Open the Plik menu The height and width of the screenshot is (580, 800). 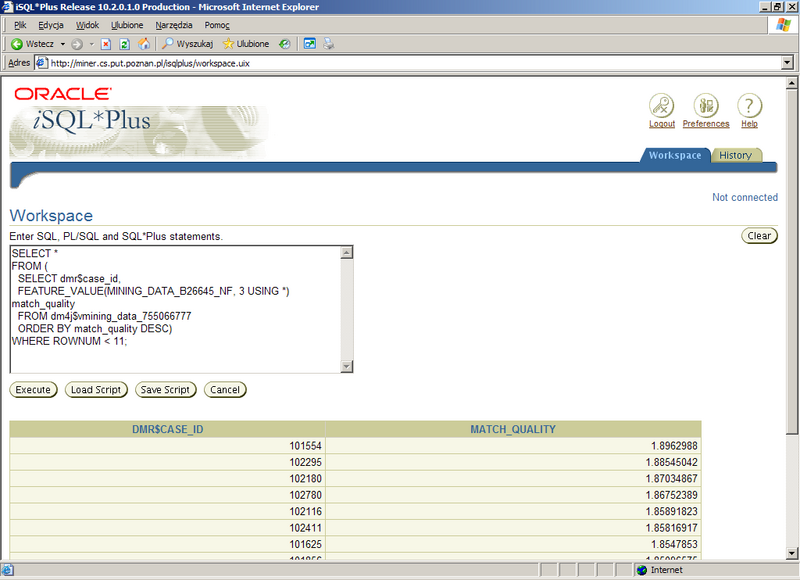pyautogui.click(x=20, y=25)
